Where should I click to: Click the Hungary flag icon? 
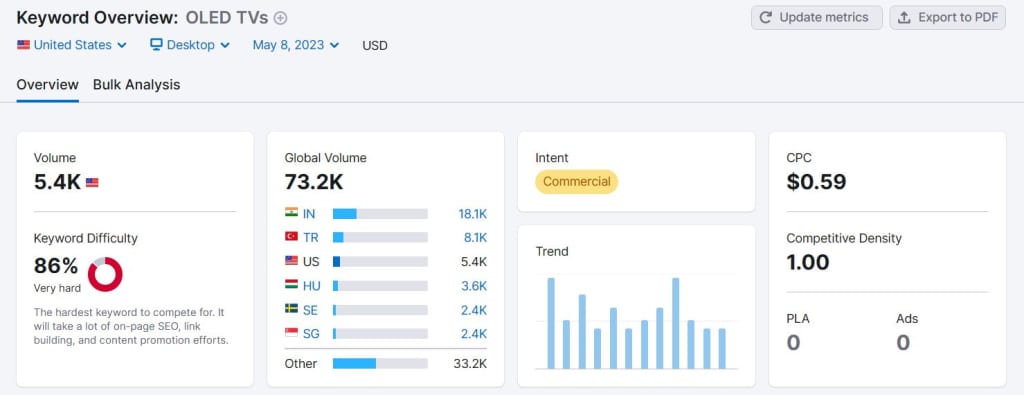click(291, 285)
